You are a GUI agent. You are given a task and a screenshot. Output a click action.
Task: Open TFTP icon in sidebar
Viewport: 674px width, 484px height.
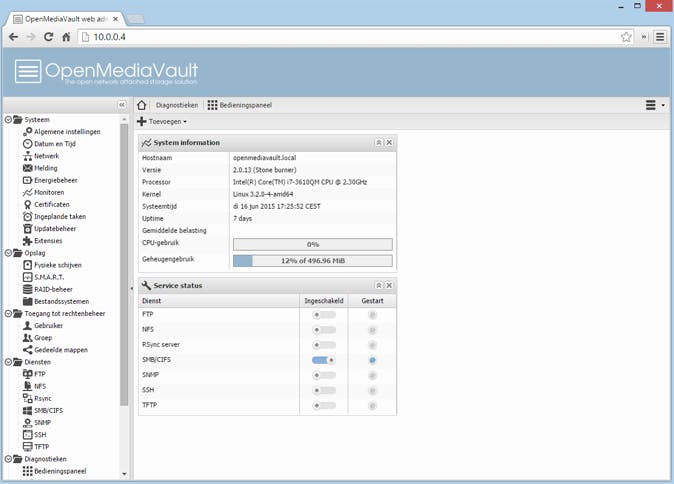(28, 447)
